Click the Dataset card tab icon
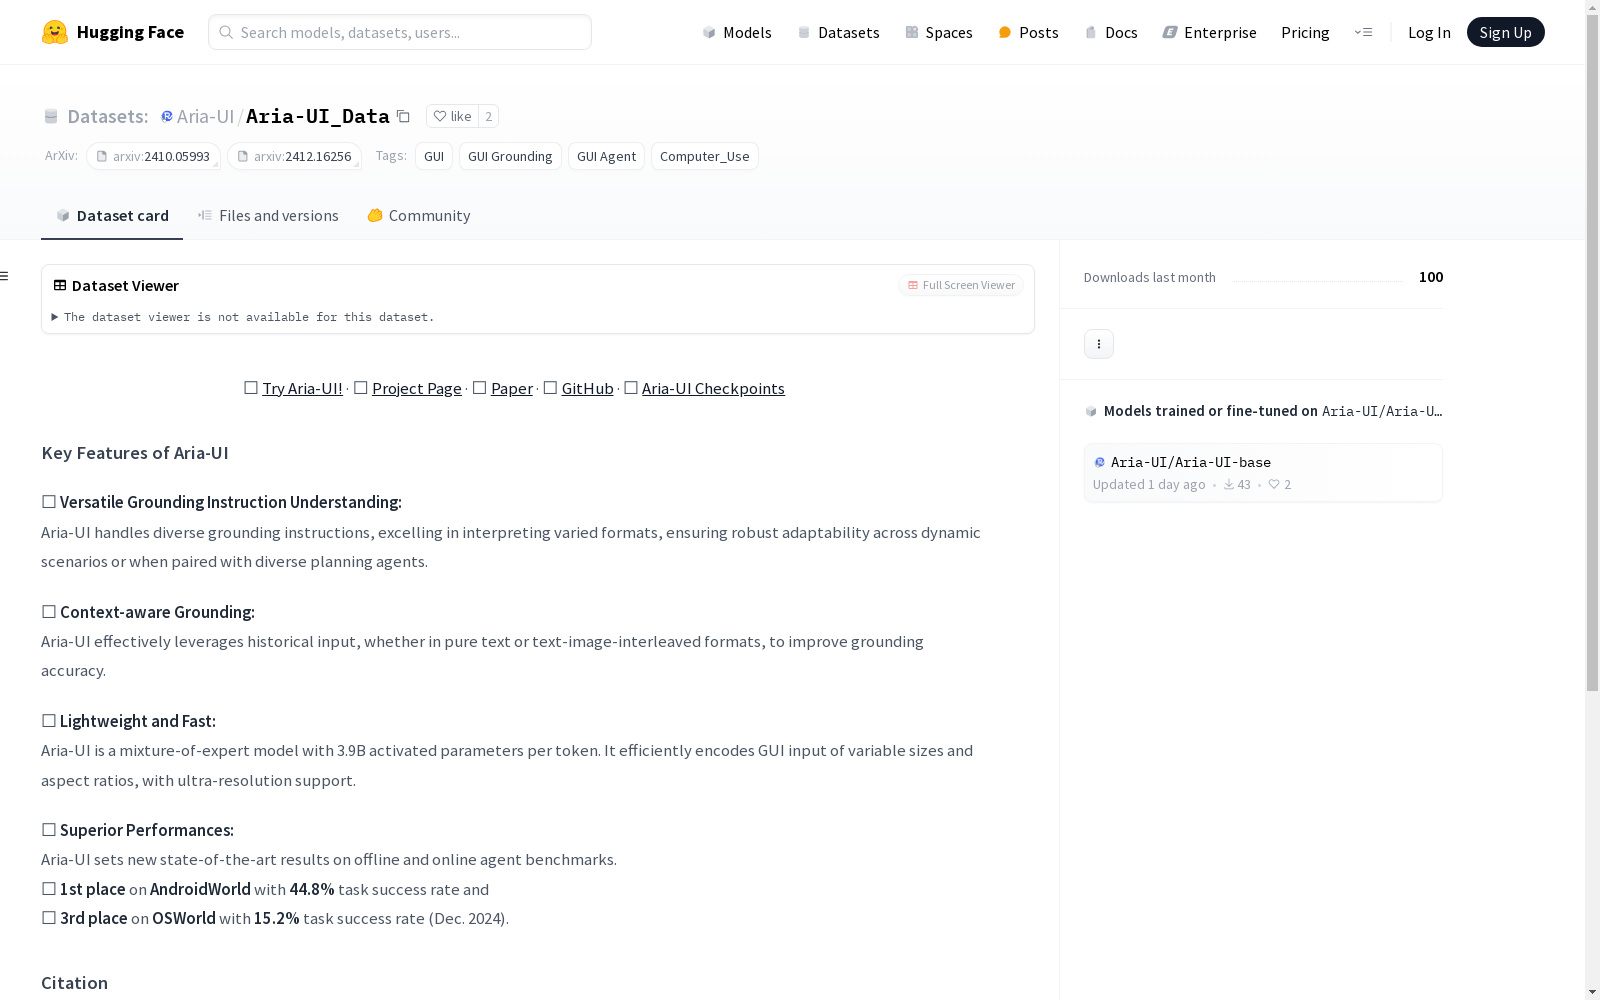1600x1000 pixels. tap(63, 215)
